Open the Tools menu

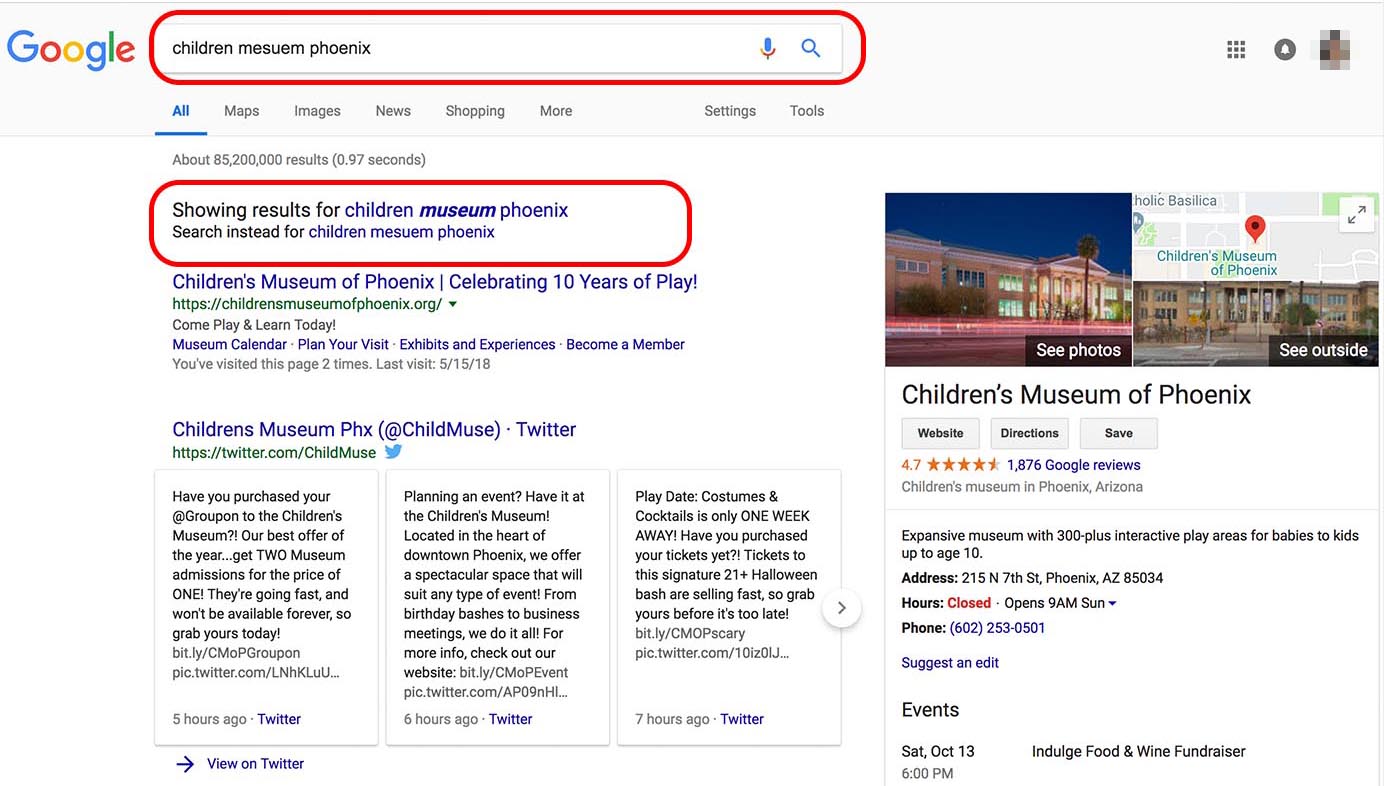807,111
